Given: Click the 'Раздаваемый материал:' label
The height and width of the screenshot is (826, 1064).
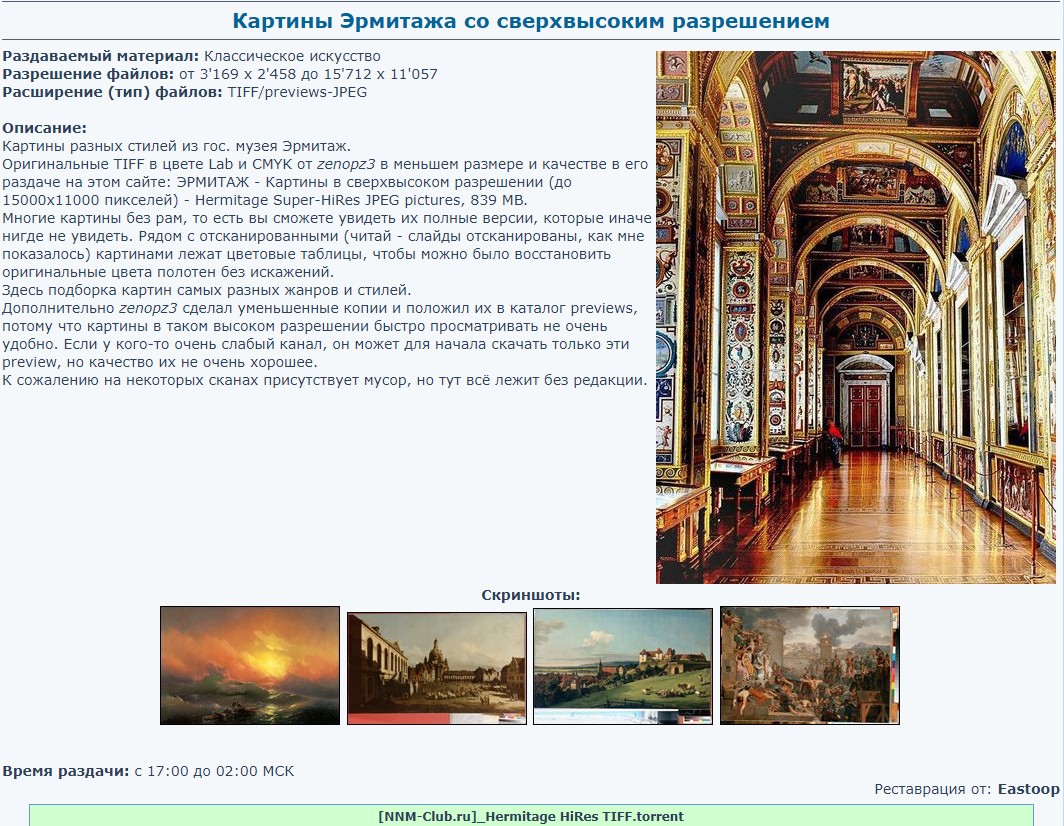Looking at the screenshot, I should pyautogui.click(x=101, y=56).
